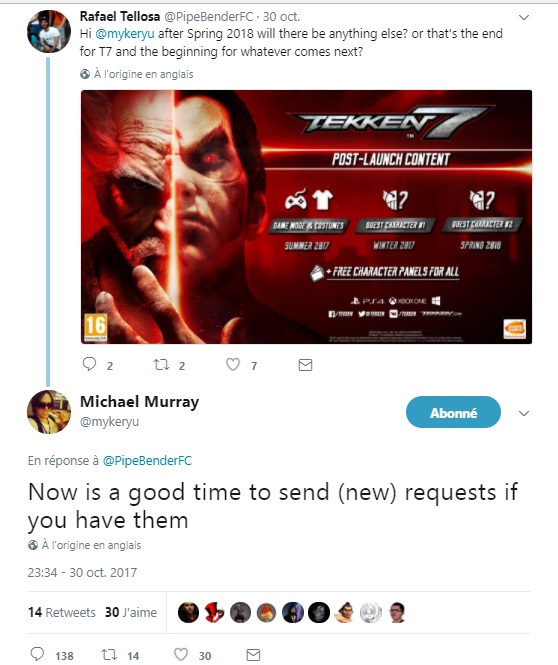Open Tekken 7 post-launch content image

[307, 217]
